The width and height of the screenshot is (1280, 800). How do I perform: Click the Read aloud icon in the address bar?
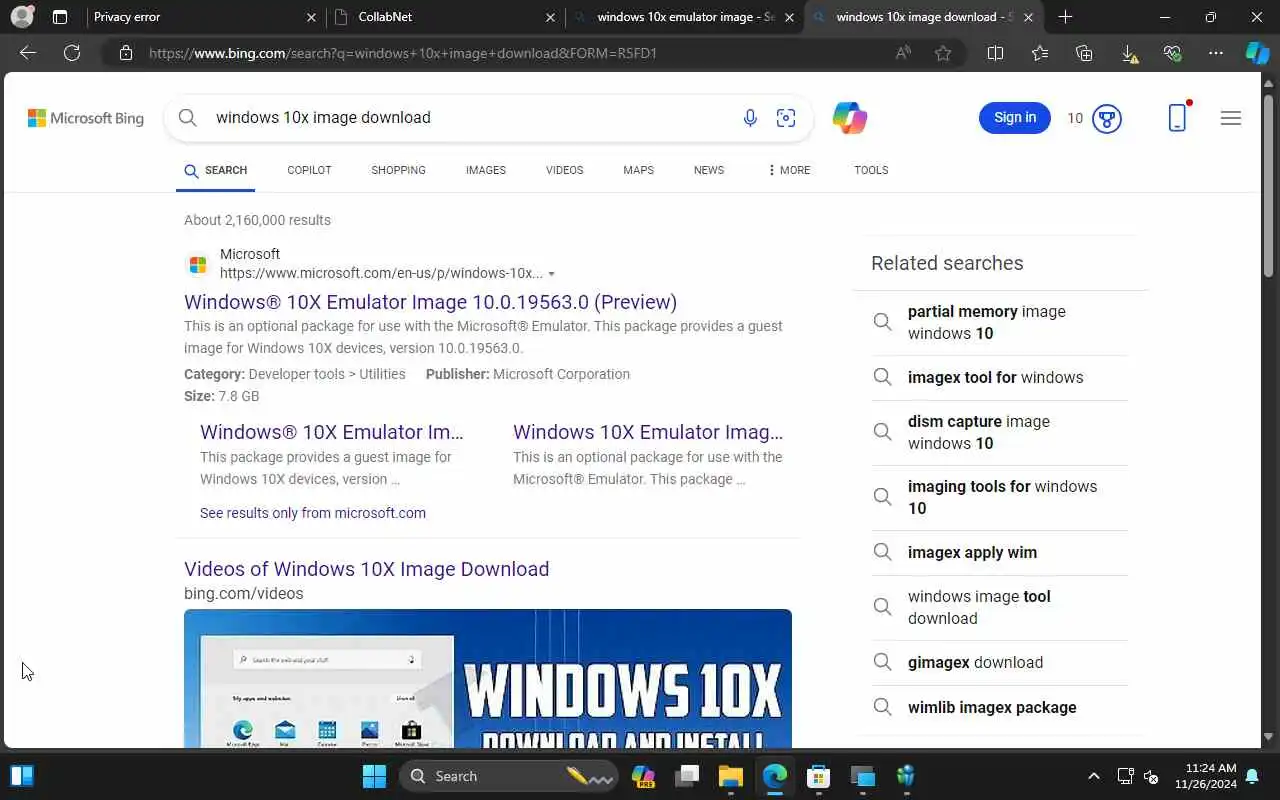point(903,53)
